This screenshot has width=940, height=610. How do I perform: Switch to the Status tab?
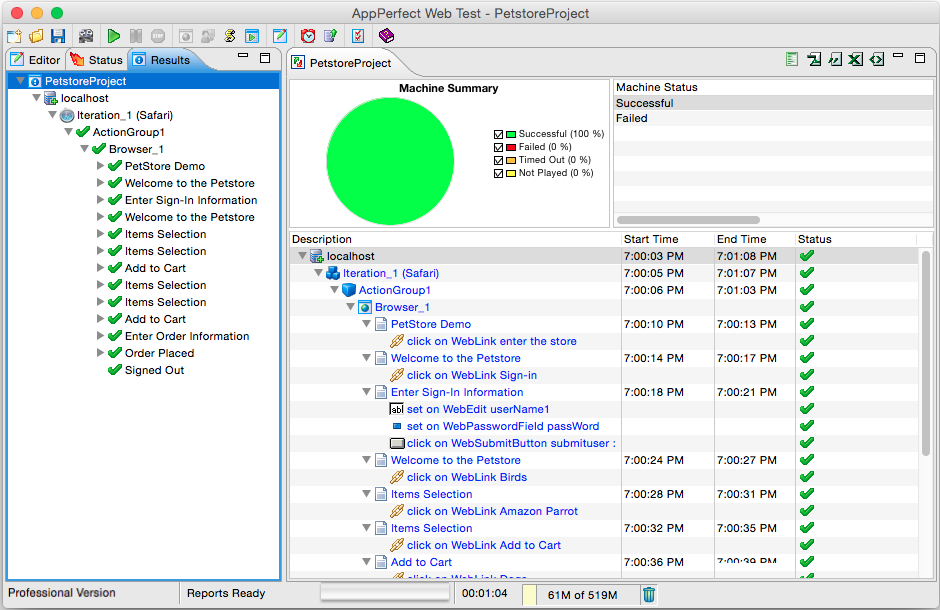[96, 60]
